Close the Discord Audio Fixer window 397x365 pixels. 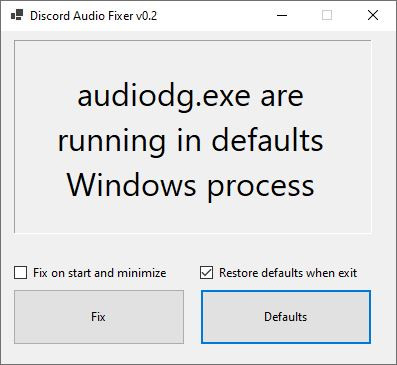tap(373, 15)
